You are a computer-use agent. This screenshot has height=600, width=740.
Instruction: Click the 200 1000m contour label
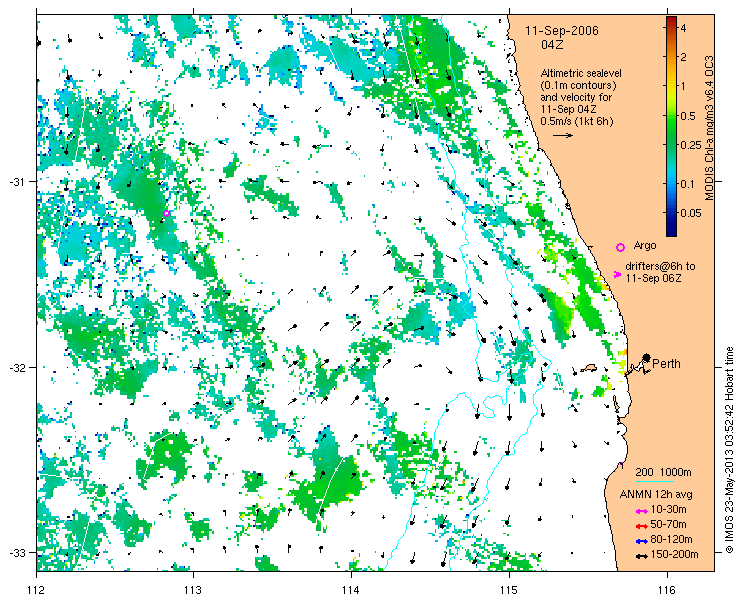[663, 473]
